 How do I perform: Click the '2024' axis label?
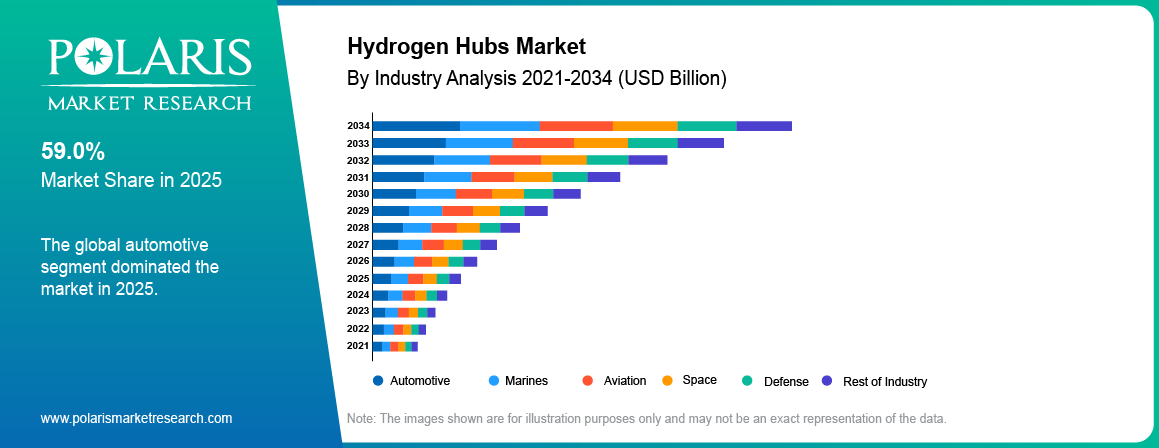coord(358,295)
